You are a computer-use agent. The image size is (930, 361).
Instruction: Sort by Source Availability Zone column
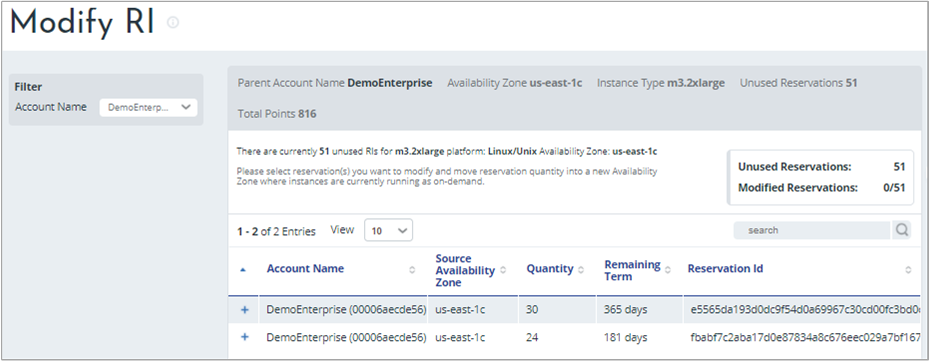pyautogui.click(x=465, y=270)
